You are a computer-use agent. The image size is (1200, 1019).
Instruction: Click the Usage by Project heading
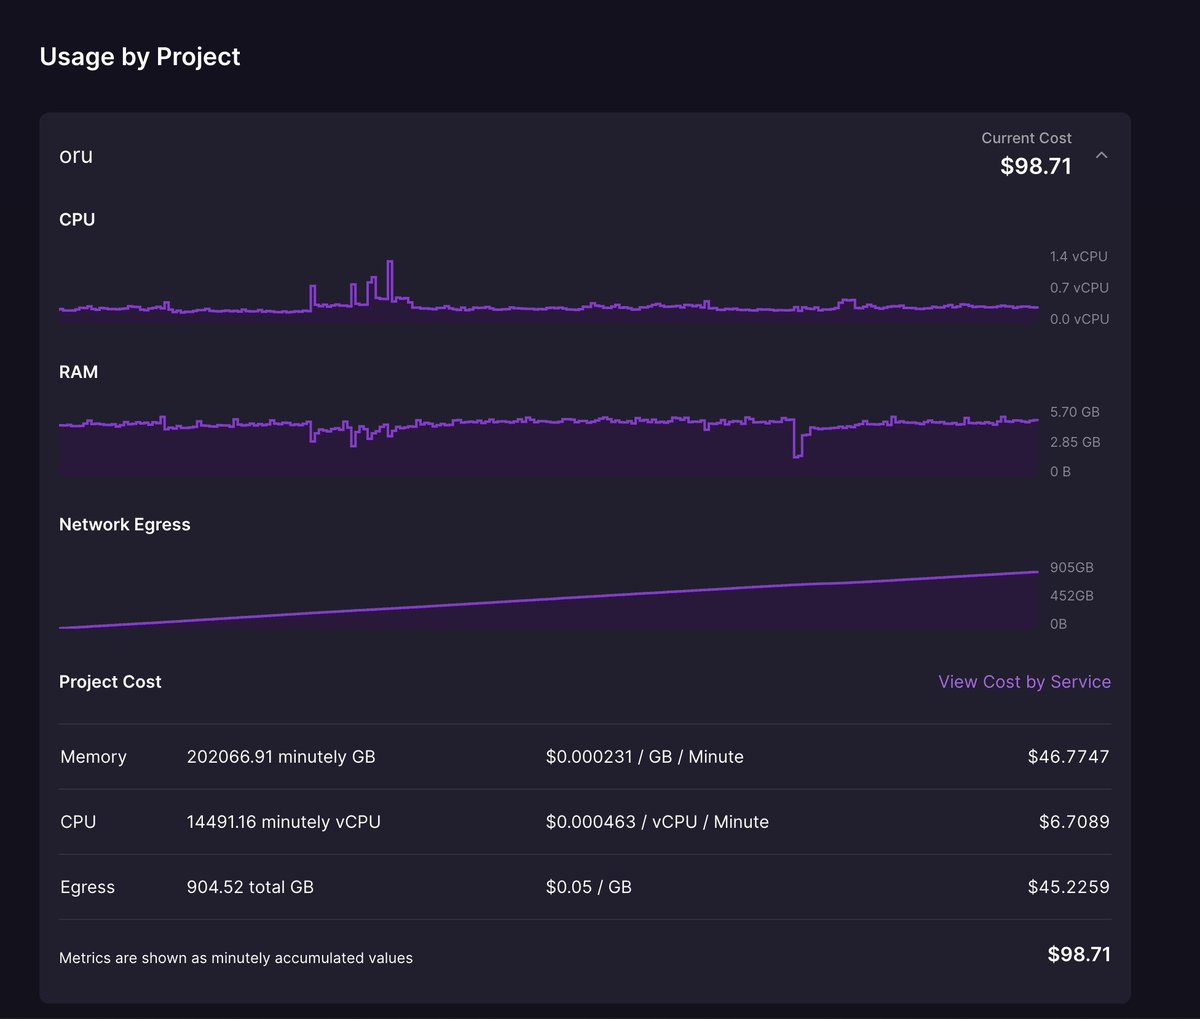click(140, 57)
